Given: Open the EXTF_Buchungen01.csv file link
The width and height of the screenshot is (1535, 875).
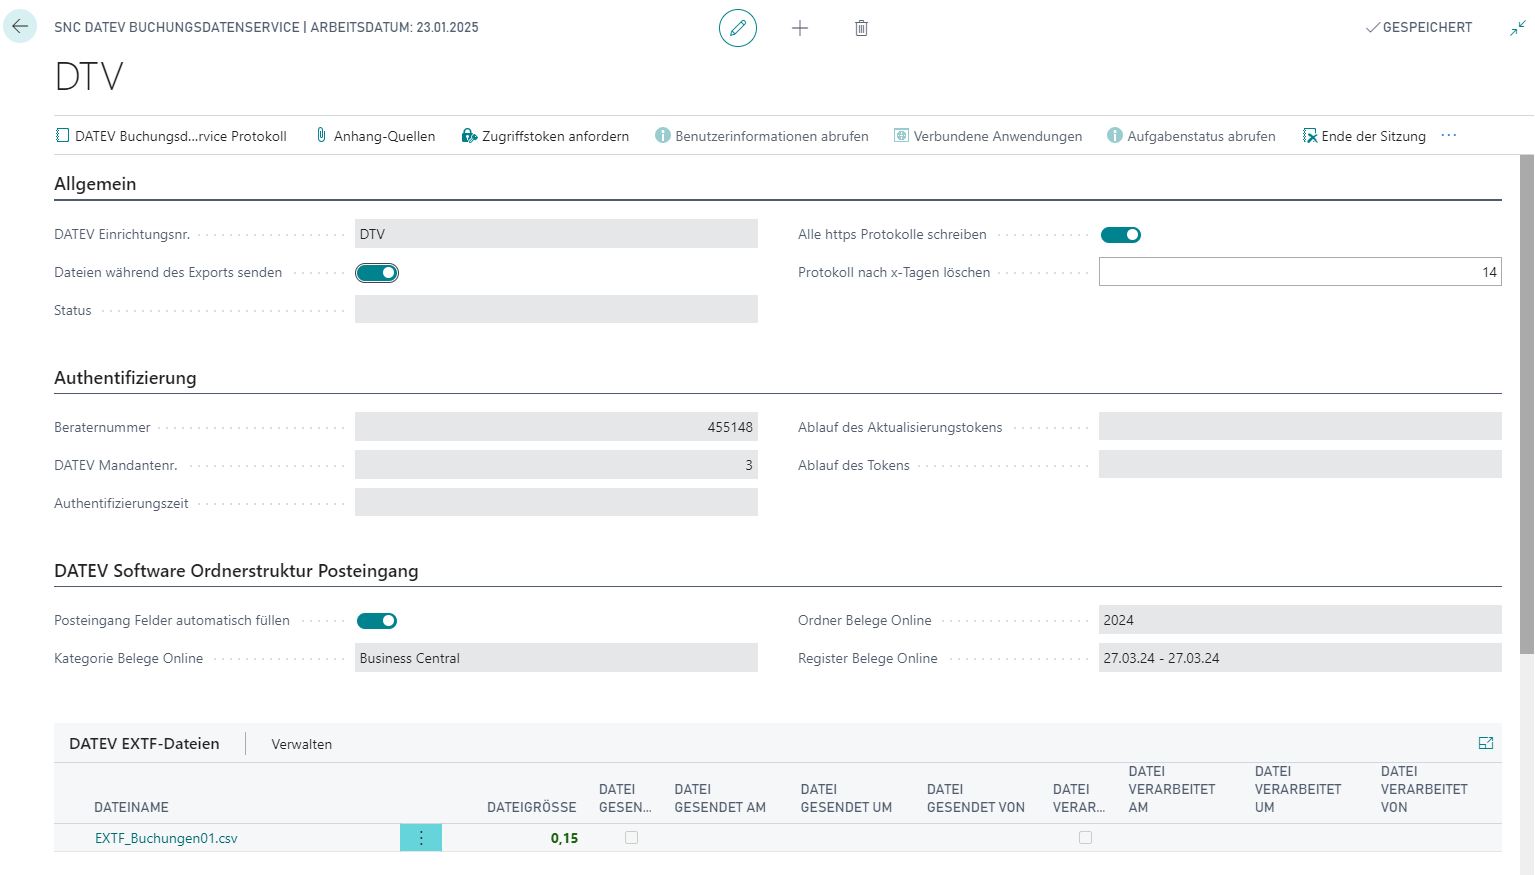Looking at the screenshot, I should [x=166, y=838].
